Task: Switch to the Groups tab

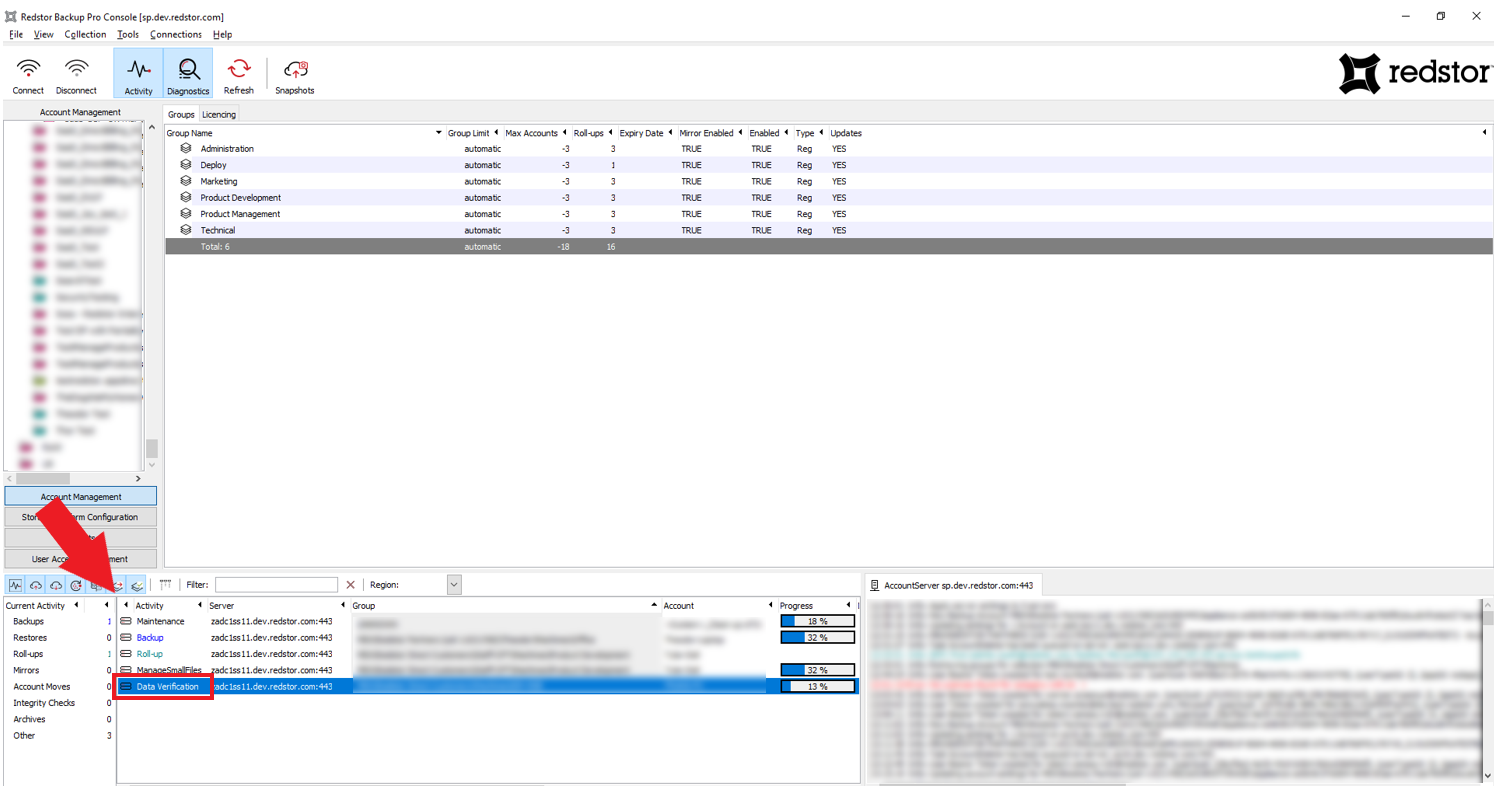Action: 181,114
